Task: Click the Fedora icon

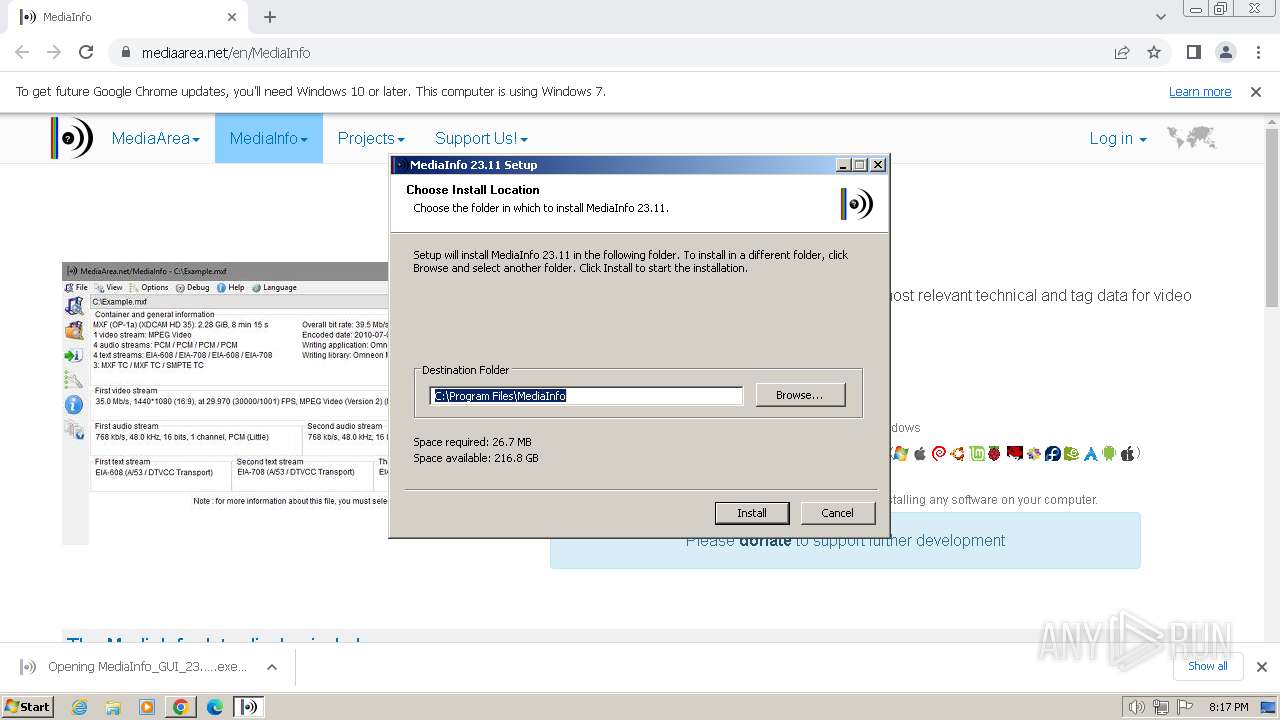Action: pos(1053,453)
